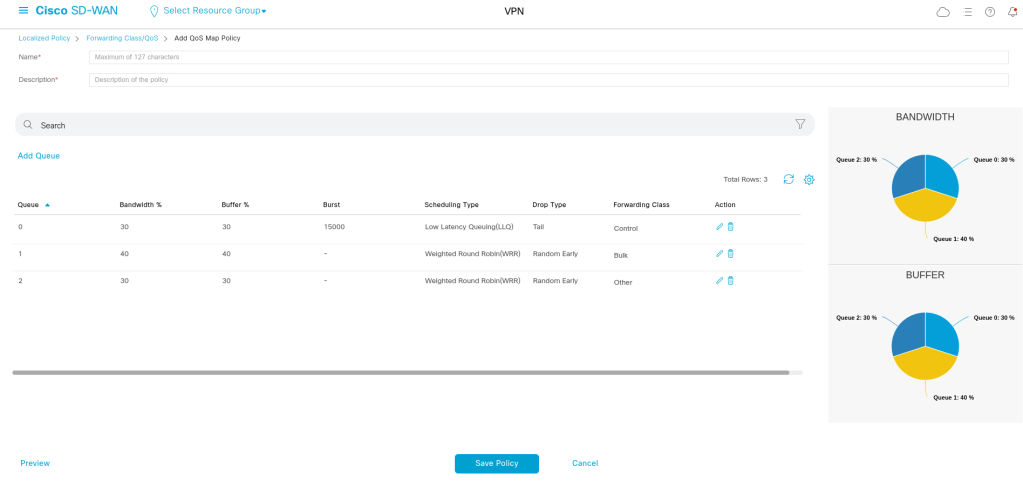The image size is (1023, 494).
Task: Open the task list icon in header
Action: pyautogui.click(x=966, y=12)
